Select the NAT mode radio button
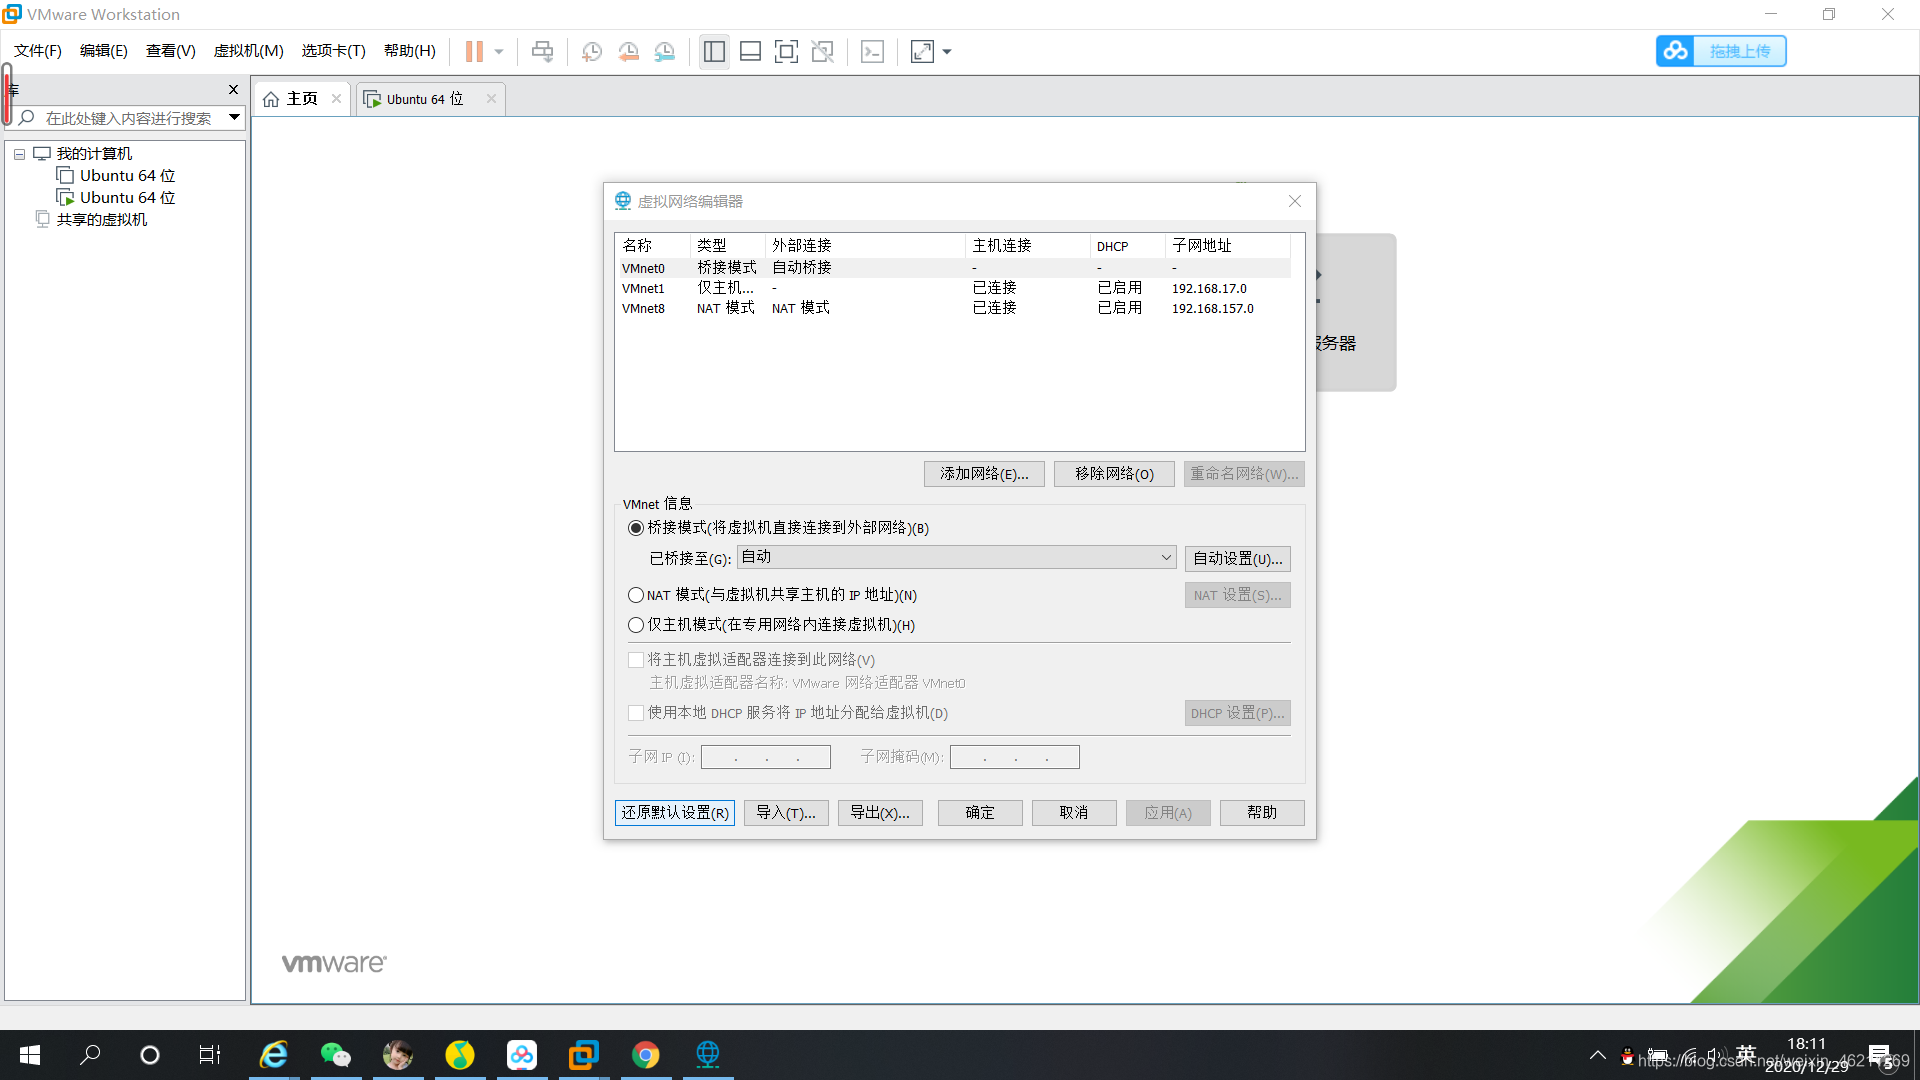This screenshot has width=1920, height=1080. (636, 594)
